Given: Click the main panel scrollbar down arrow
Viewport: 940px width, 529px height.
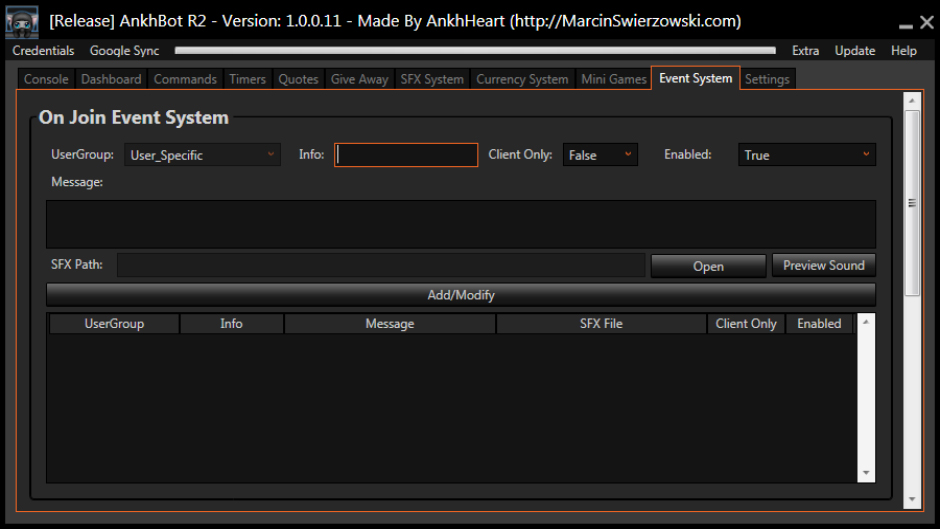Looking at the screenshot, I should [912, 499].
